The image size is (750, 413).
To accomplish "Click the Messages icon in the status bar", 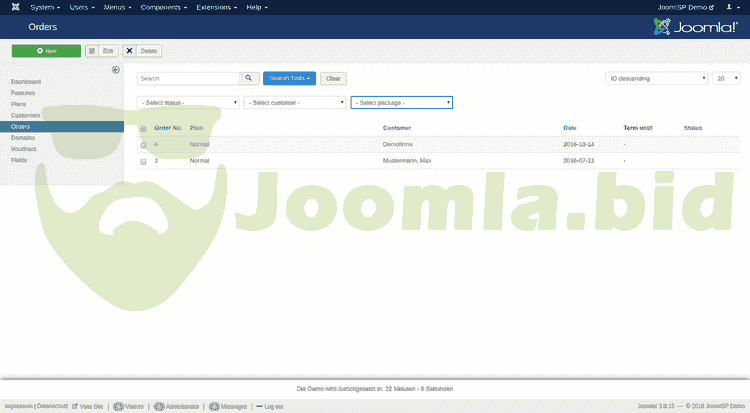I will coord(213,406).
